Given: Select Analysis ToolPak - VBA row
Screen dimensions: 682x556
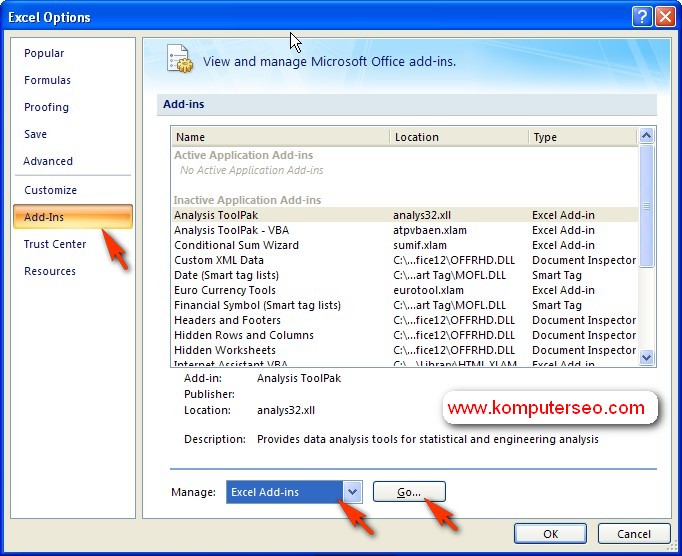Looking at the screenshot, I should pyautogui.click(x=405, y=230).
